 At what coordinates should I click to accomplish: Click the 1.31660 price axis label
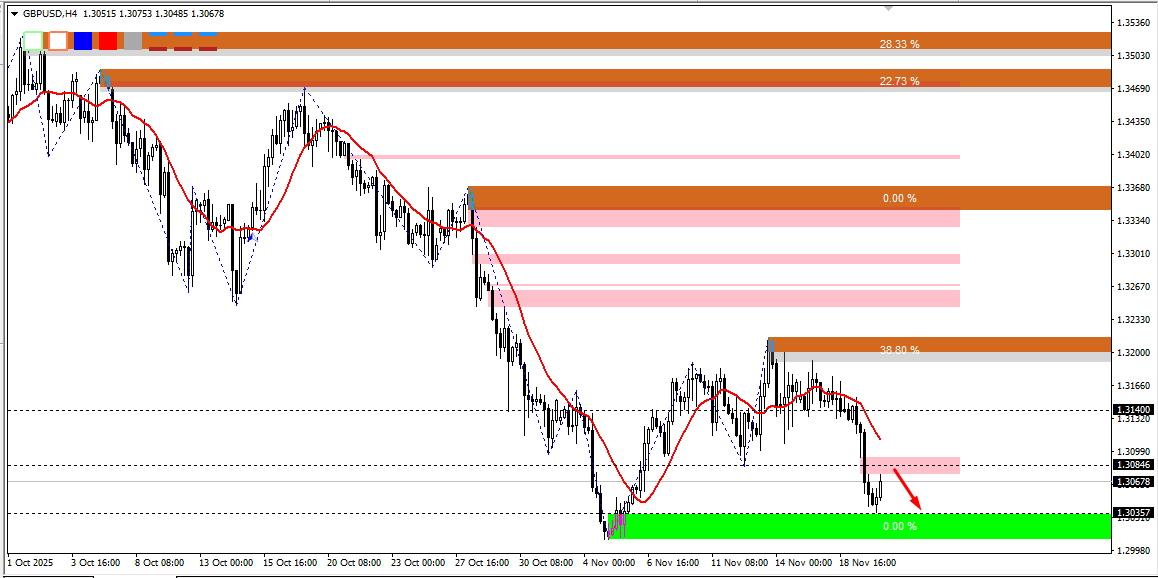coord(1134,385)
